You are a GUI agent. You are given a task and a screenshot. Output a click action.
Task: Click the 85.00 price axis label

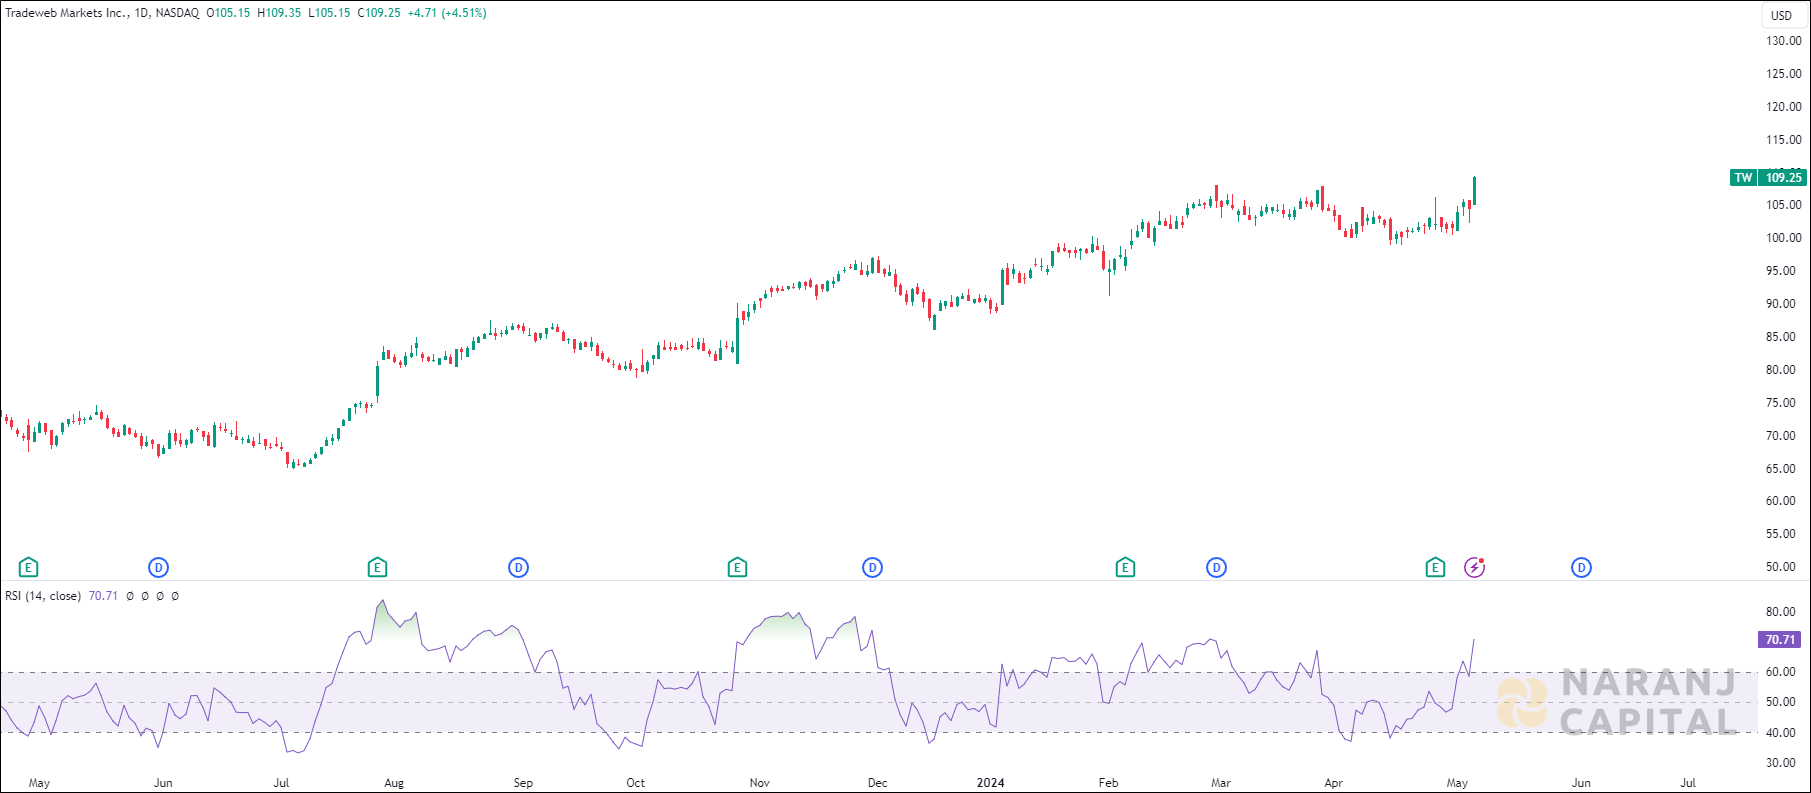point(1780,337)
